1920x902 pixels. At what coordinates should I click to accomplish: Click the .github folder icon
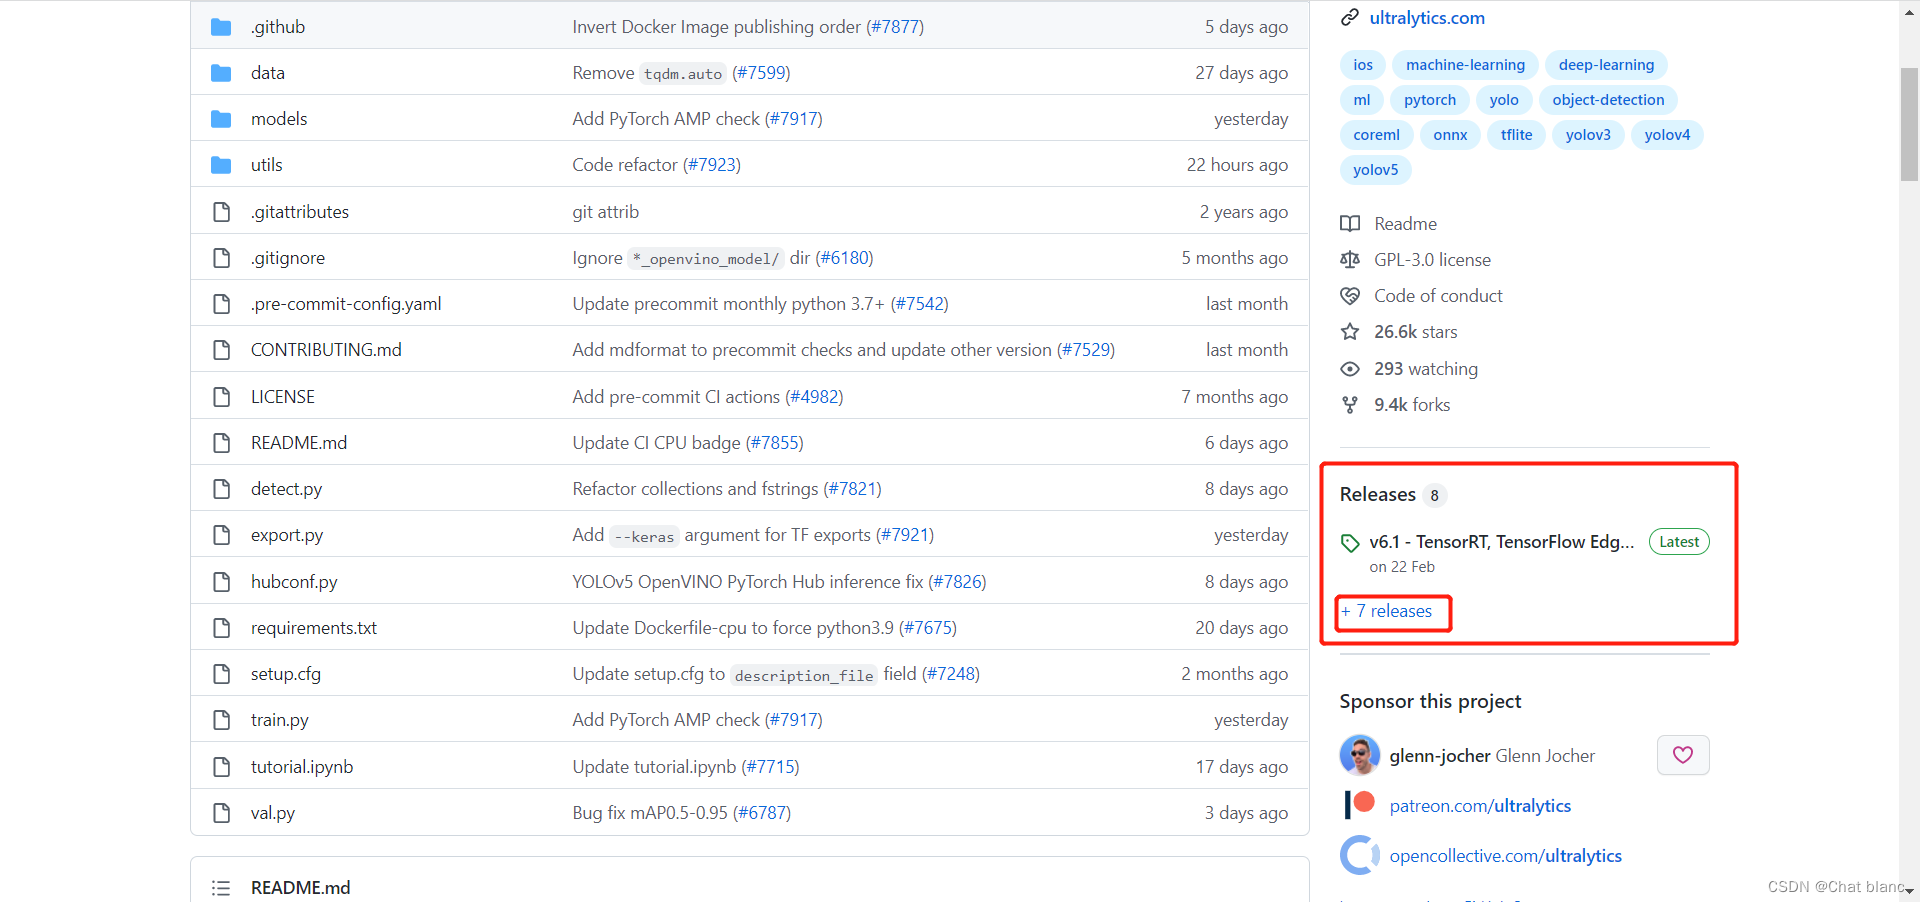click(x=221, y=27)
